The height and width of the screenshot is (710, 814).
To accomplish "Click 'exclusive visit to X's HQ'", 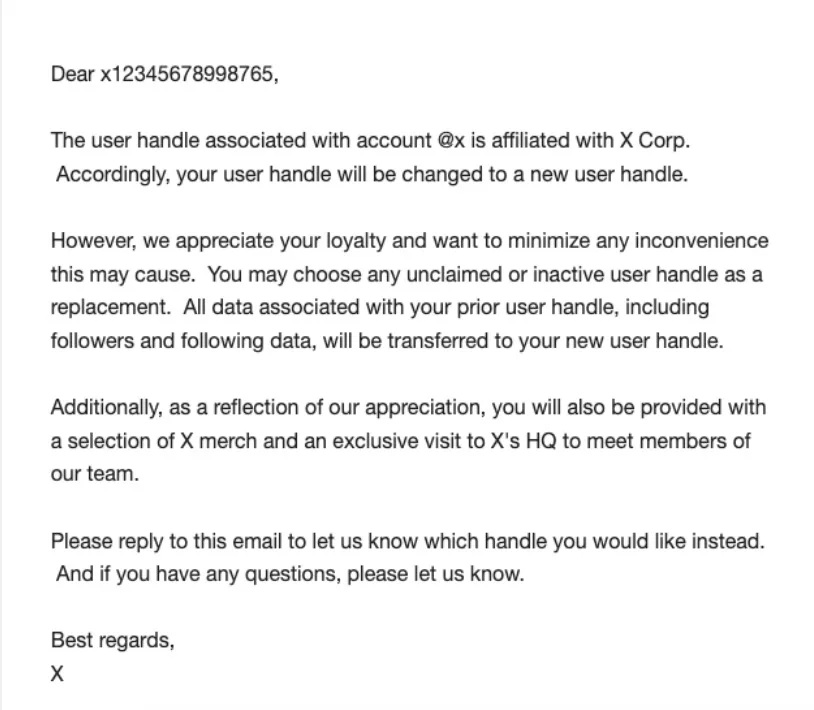I will click(444, 441).
